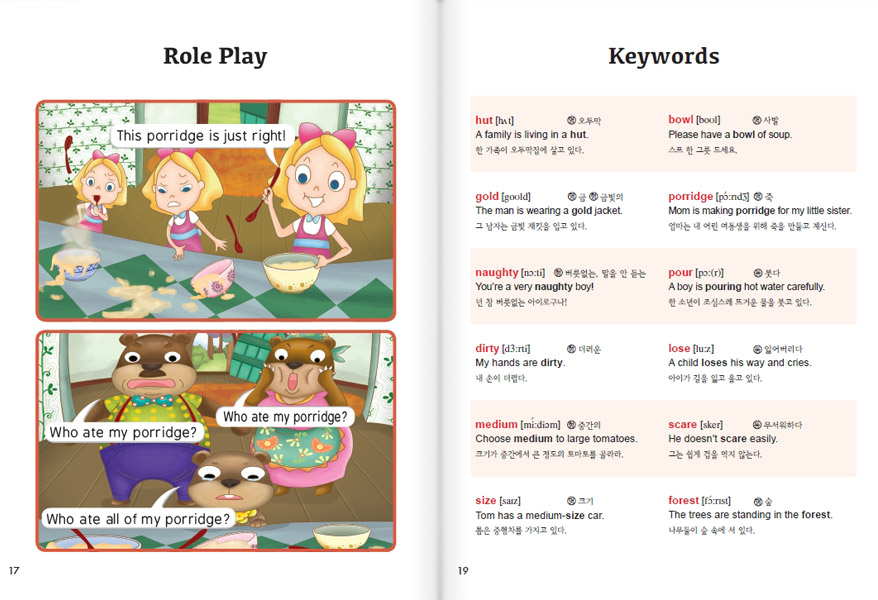Click sentence 'A boy is pouring hot water carefully.'
This screenshot has width=878, height=600.
(746, 287)
